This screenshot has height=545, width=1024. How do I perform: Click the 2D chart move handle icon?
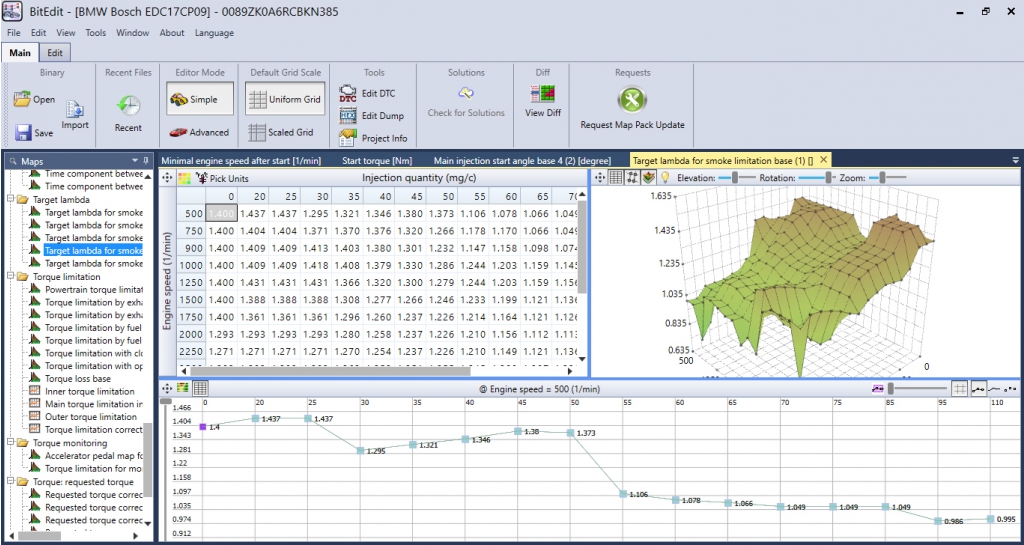pyautogui.click(x=167, y=388)
